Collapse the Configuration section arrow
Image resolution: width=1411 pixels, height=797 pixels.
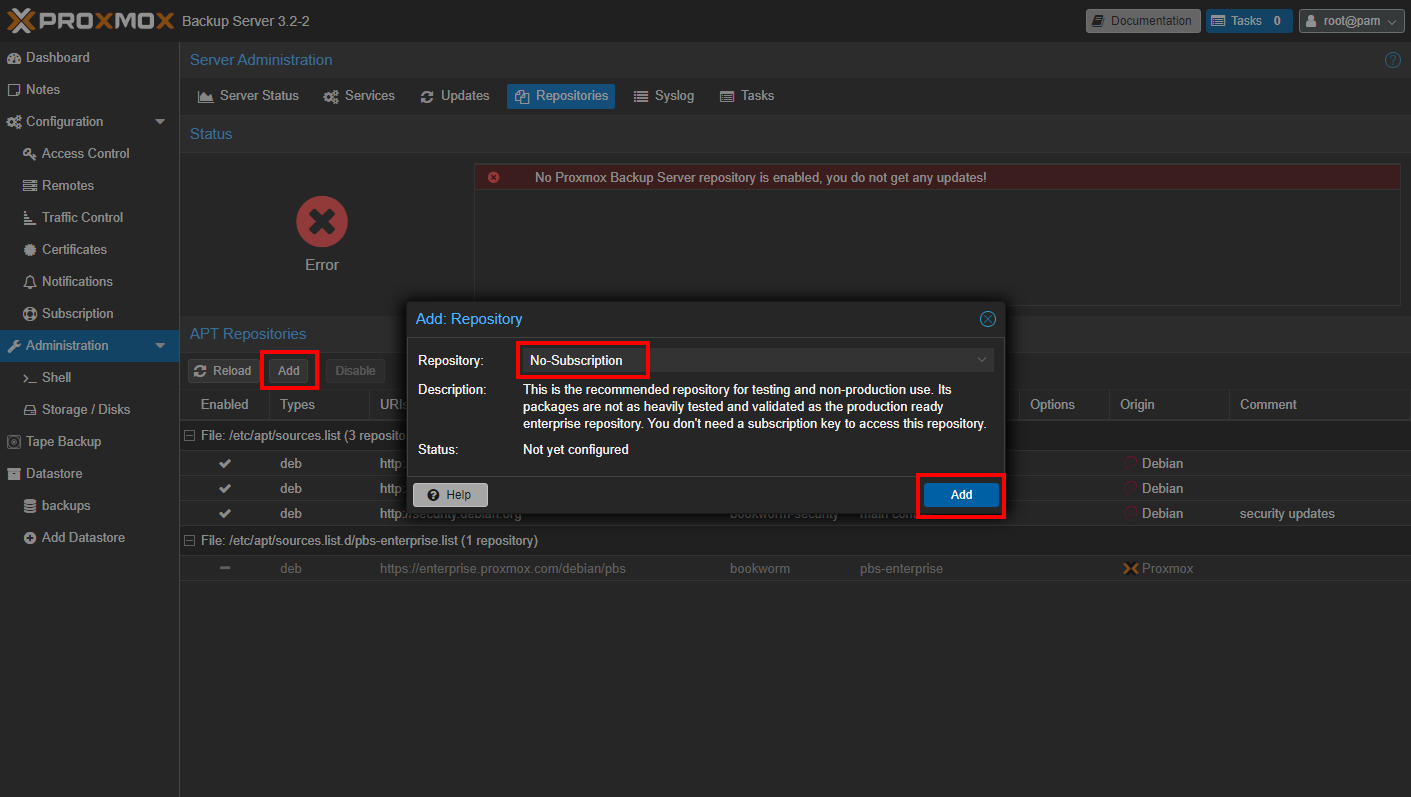[x=160, y=122]
